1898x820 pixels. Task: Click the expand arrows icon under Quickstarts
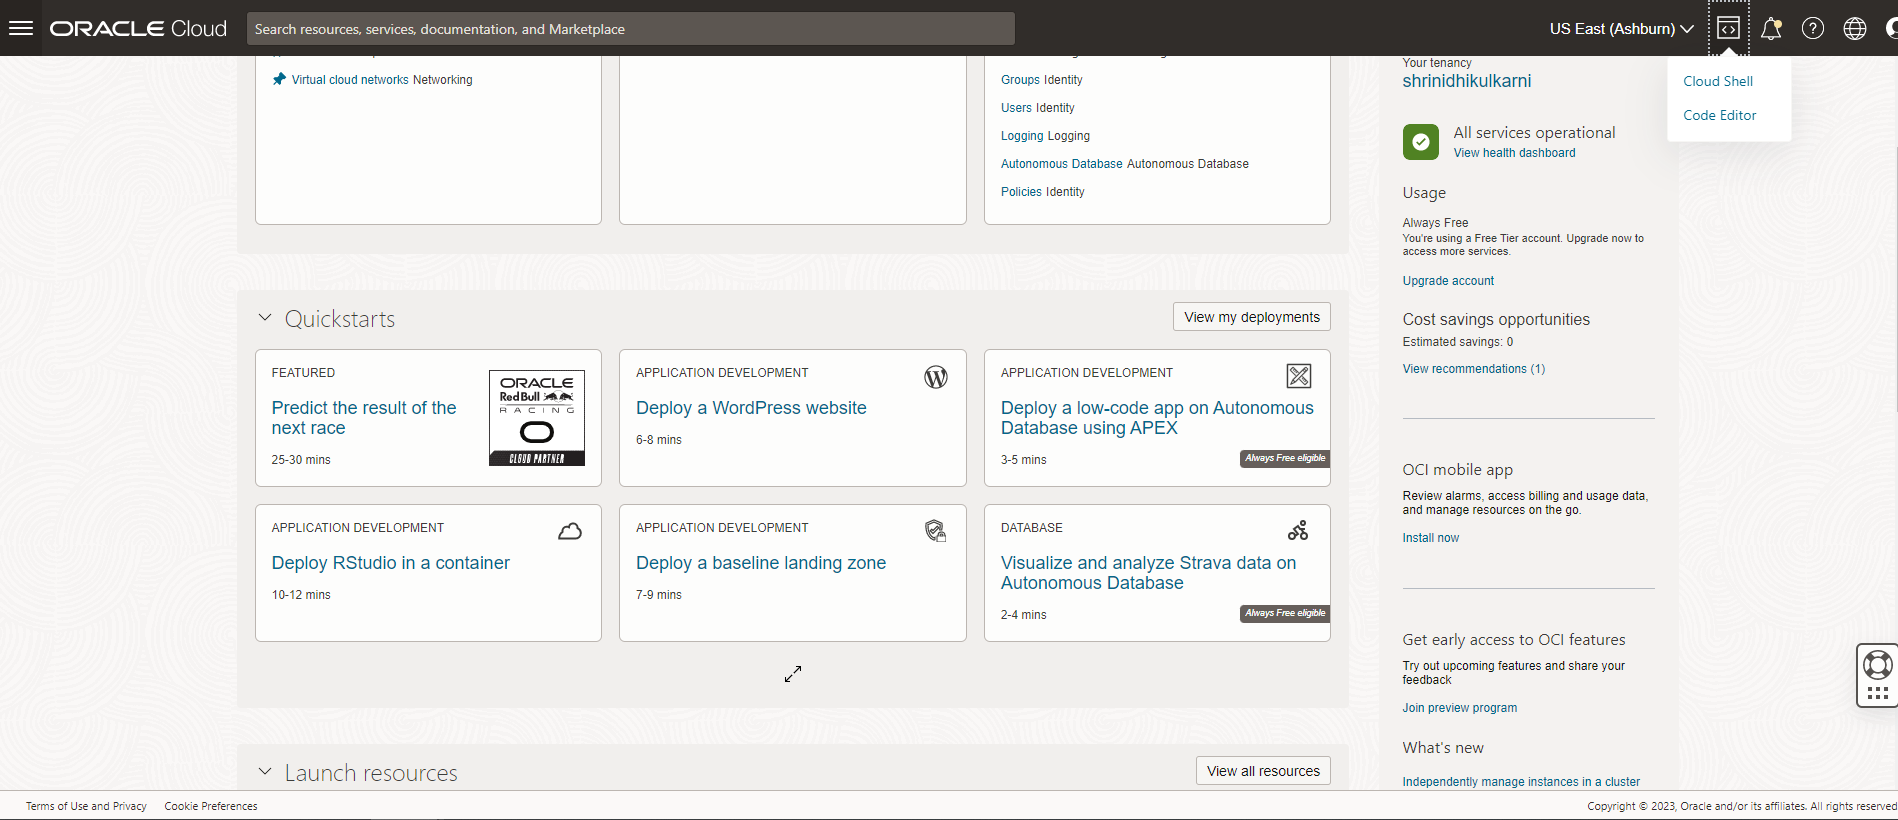click(793, 674)
